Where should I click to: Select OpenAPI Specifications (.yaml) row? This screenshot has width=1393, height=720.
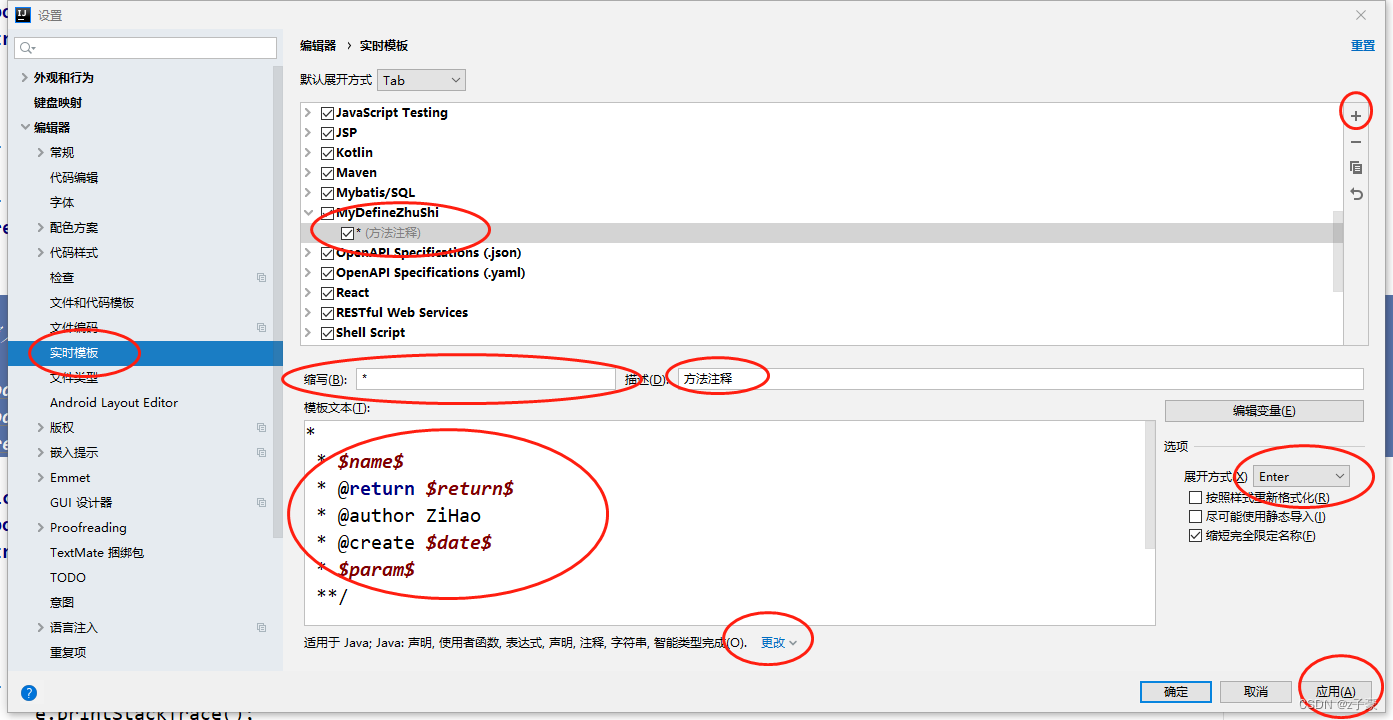click(430, 273)
